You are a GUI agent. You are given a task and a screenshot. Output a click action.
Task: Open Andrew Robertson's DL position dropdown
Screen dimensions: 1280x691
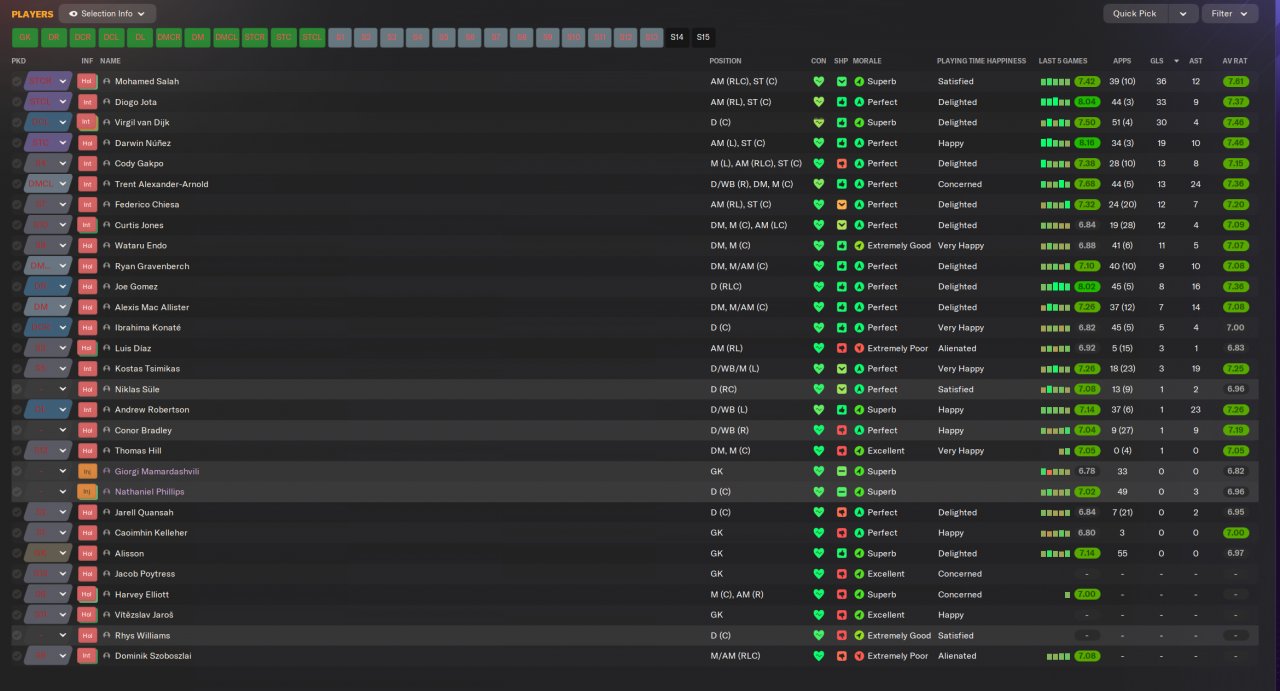[49, 410]
